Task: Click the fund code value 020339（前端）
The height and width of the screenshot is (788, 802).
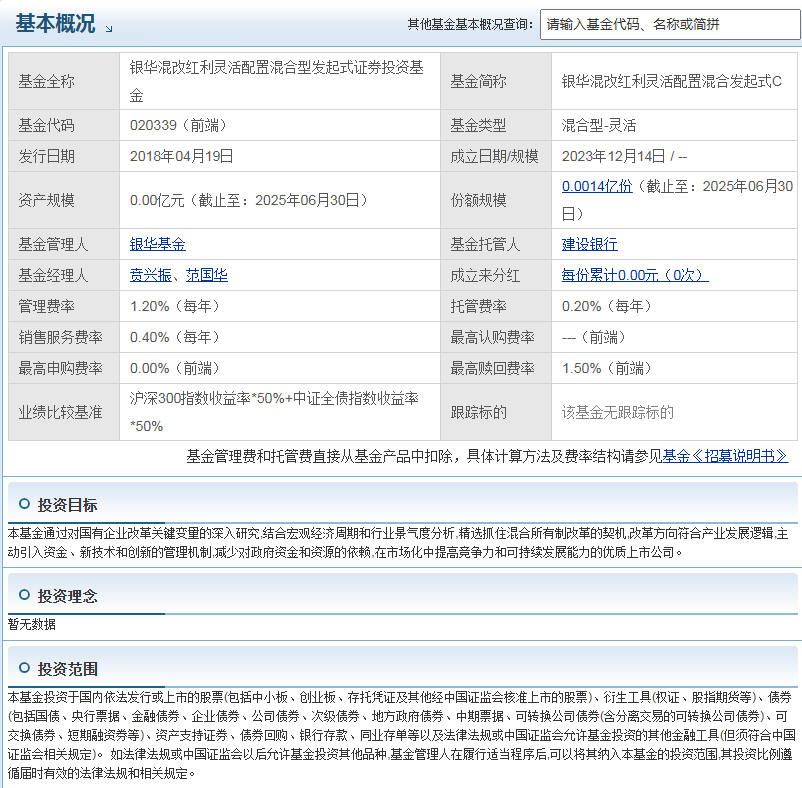Action: pos(179,125)
